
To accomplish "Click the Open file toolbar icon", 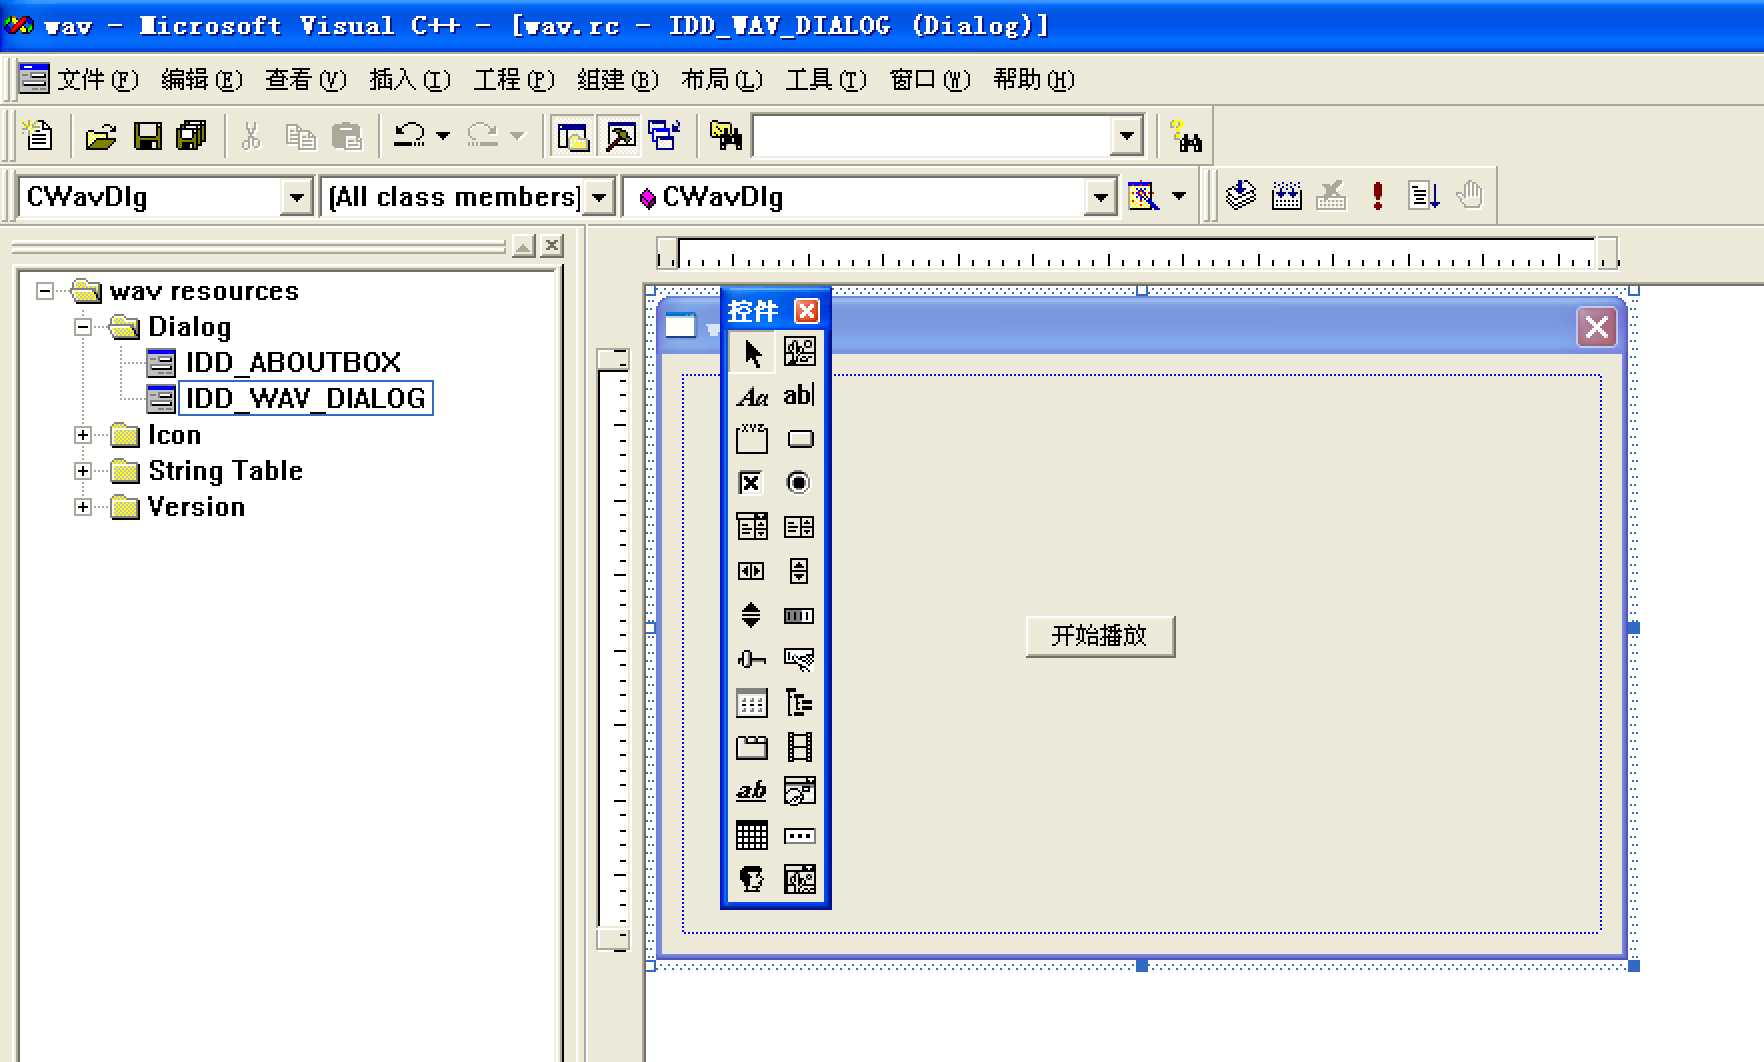I will (101, 135).
